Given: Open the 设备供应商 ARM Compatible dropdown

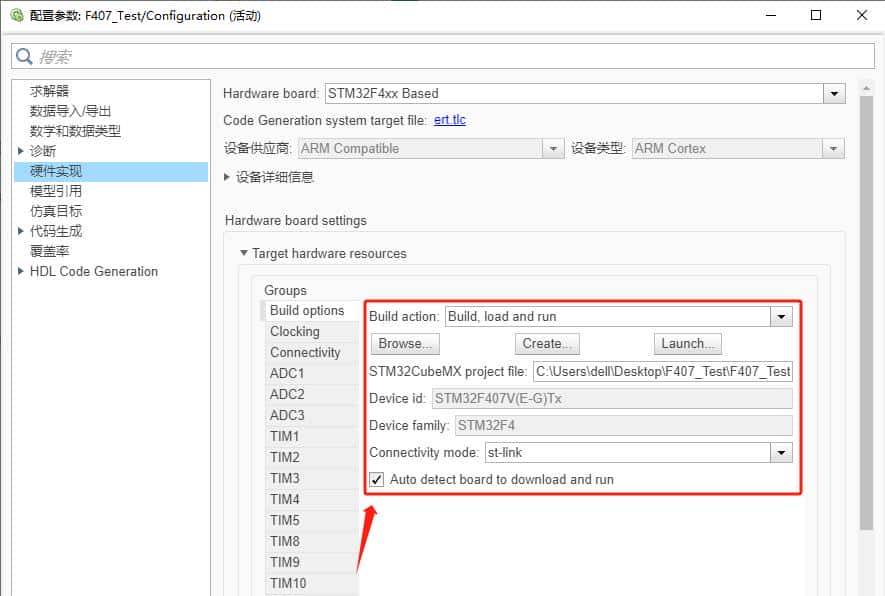Looking at the screenshot, I should click(x=554, y=147).
